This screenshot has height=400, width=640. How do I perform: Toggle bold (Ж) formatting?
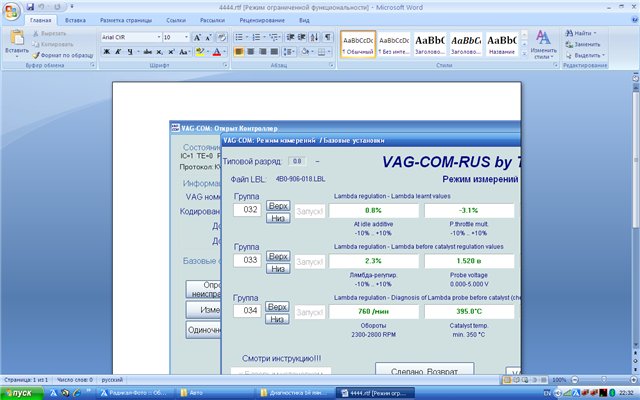pos(107,52)
